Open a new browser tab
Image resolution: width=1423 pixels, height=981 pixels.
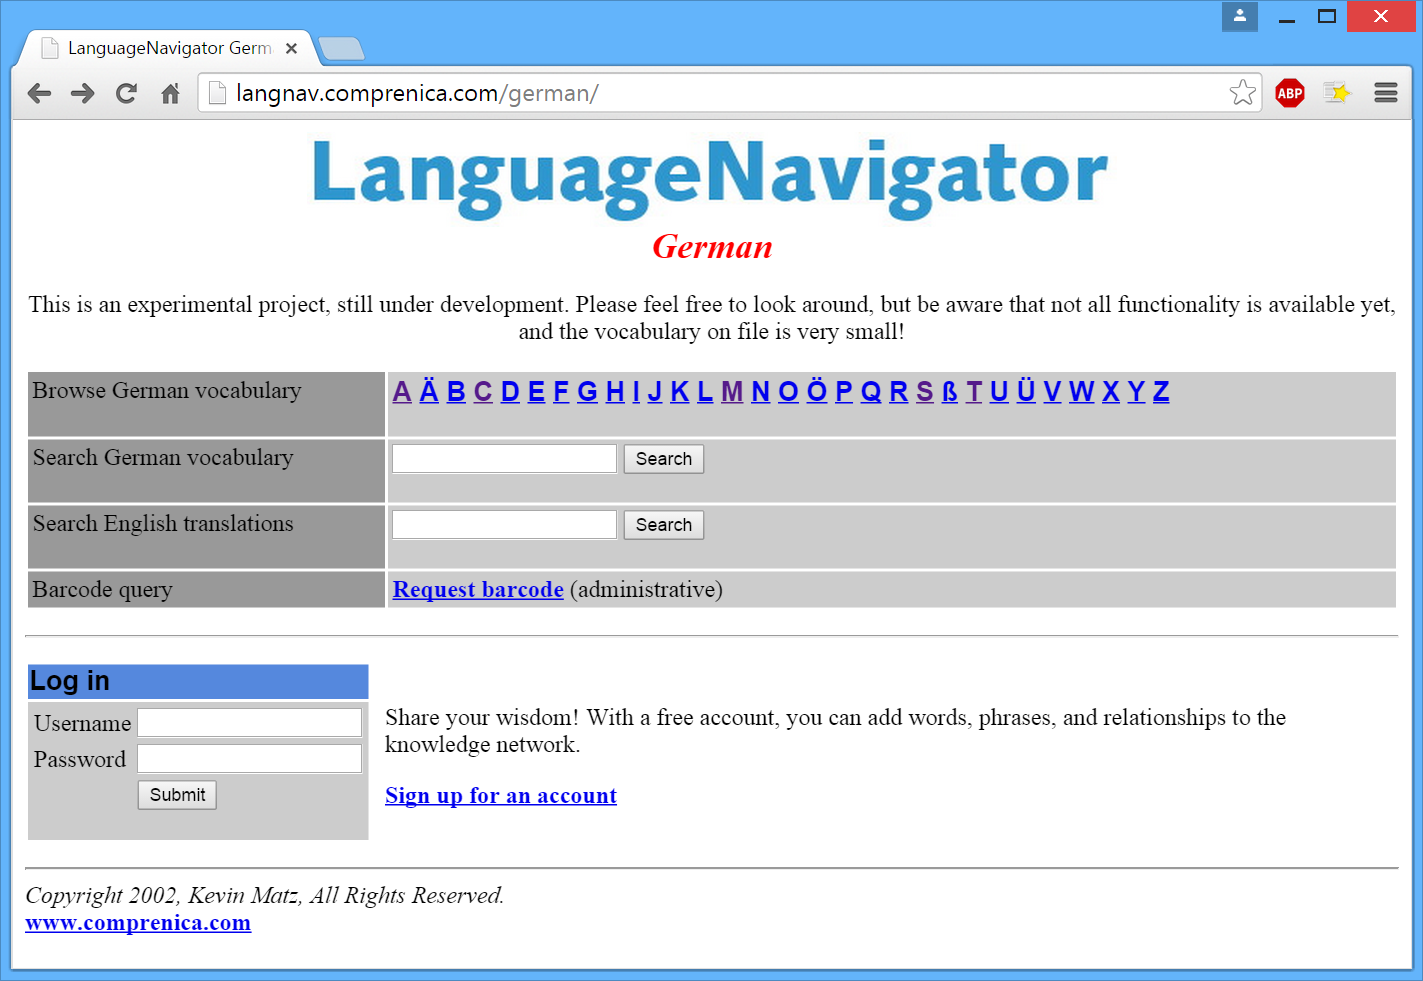click(342, 48)
